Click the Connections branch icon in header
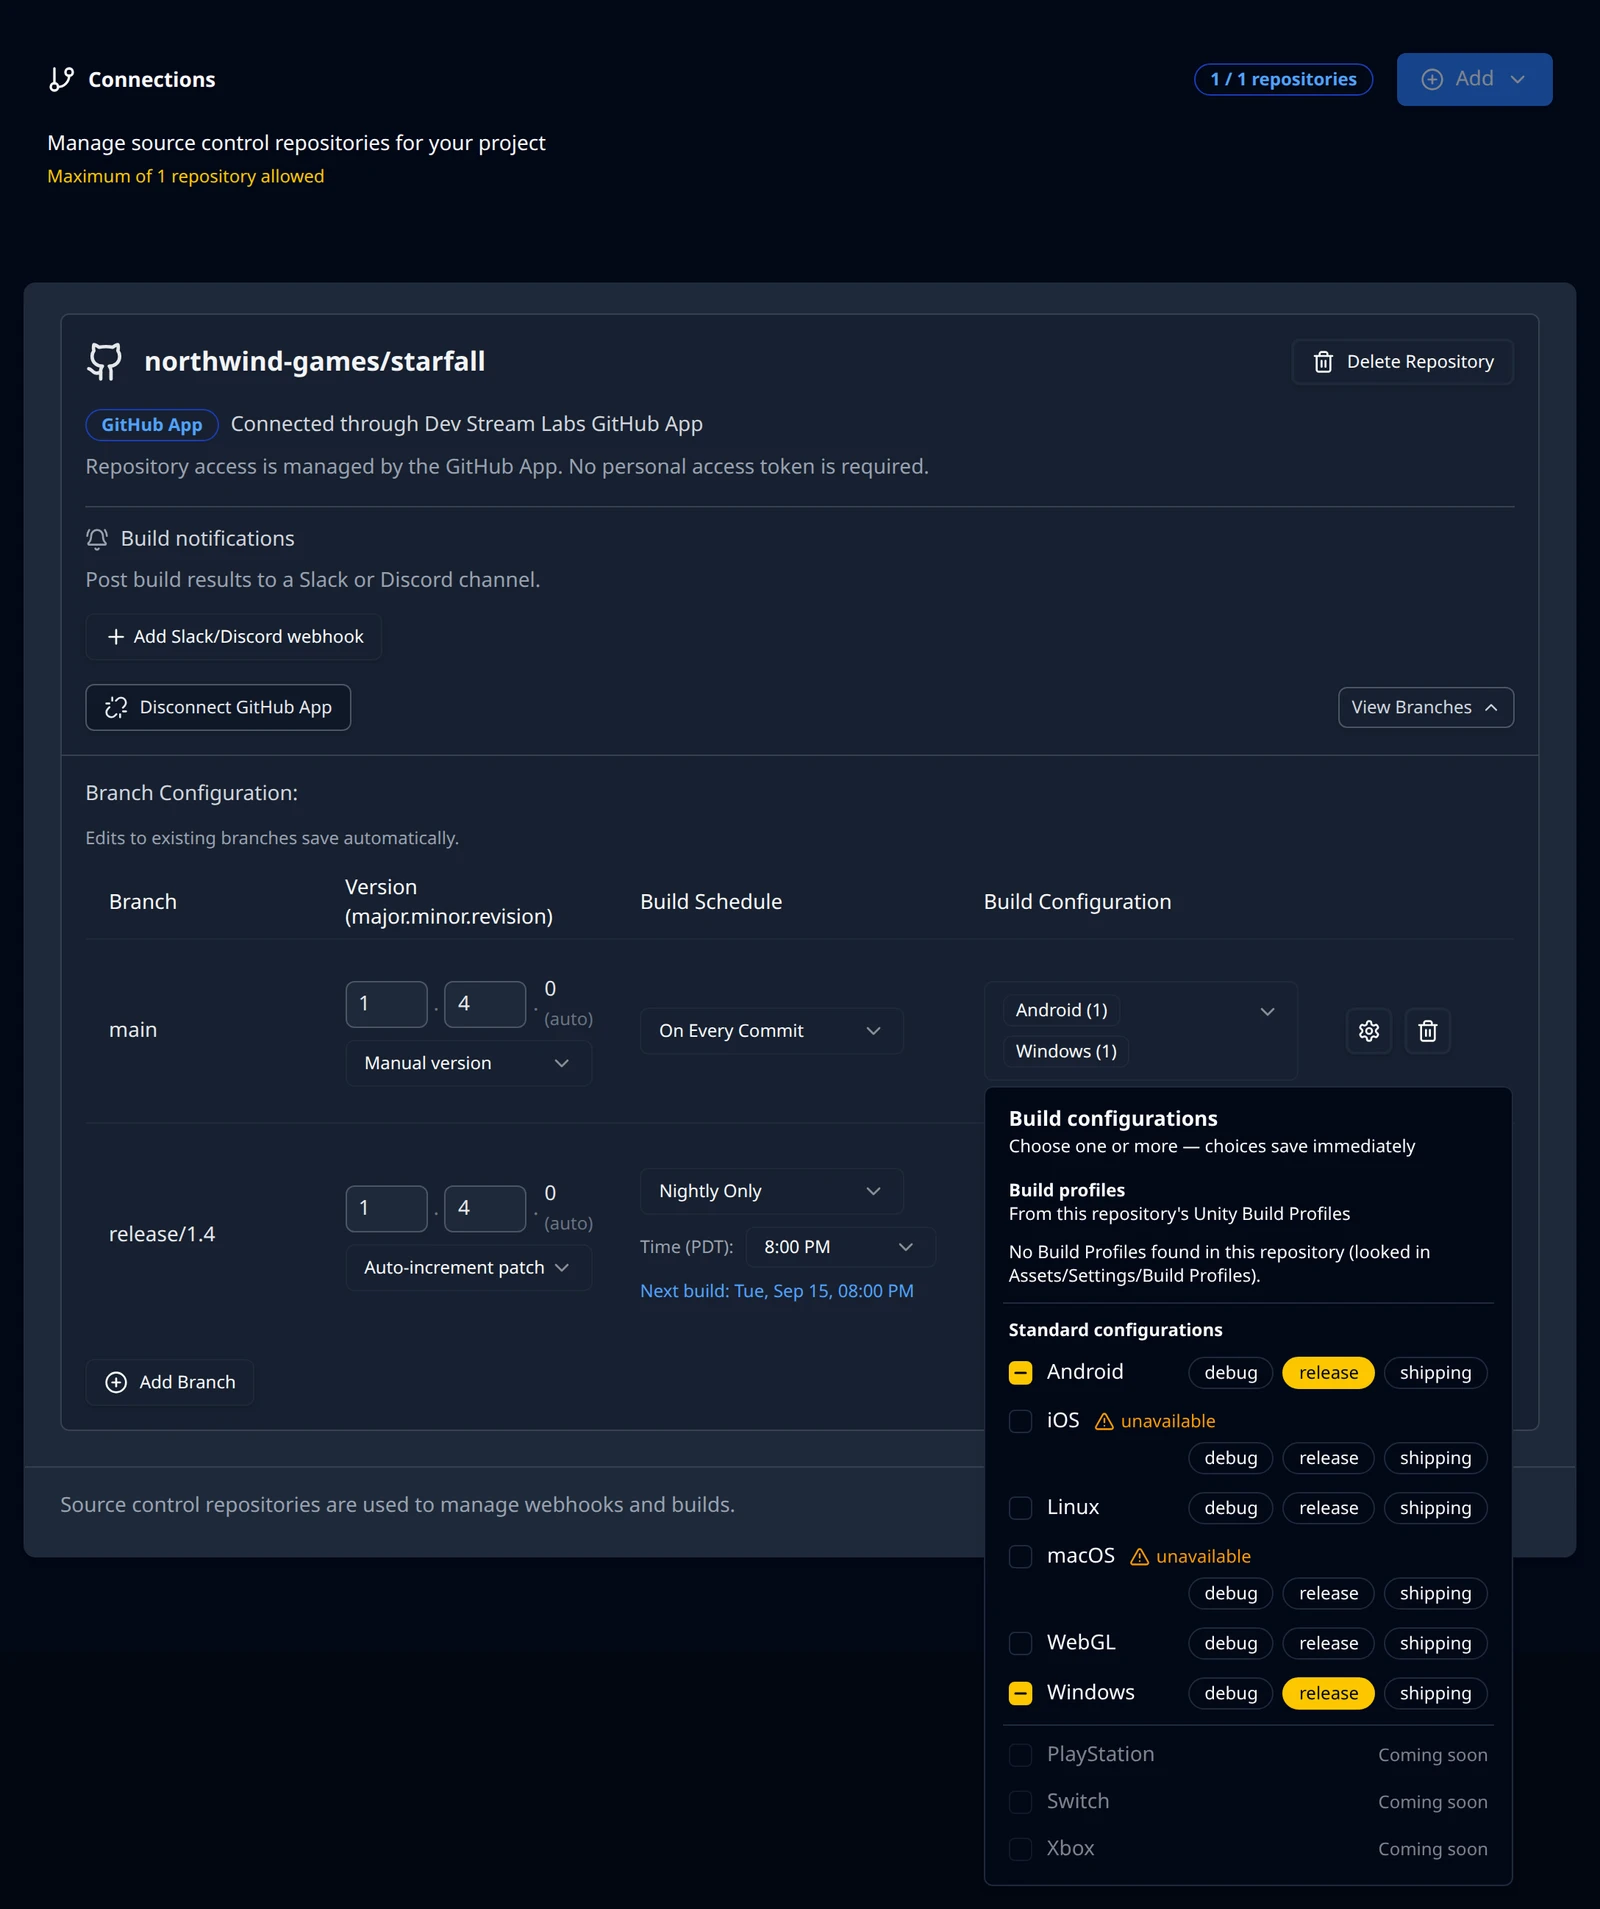1600x1909 pixels. [x=62, y=79]
